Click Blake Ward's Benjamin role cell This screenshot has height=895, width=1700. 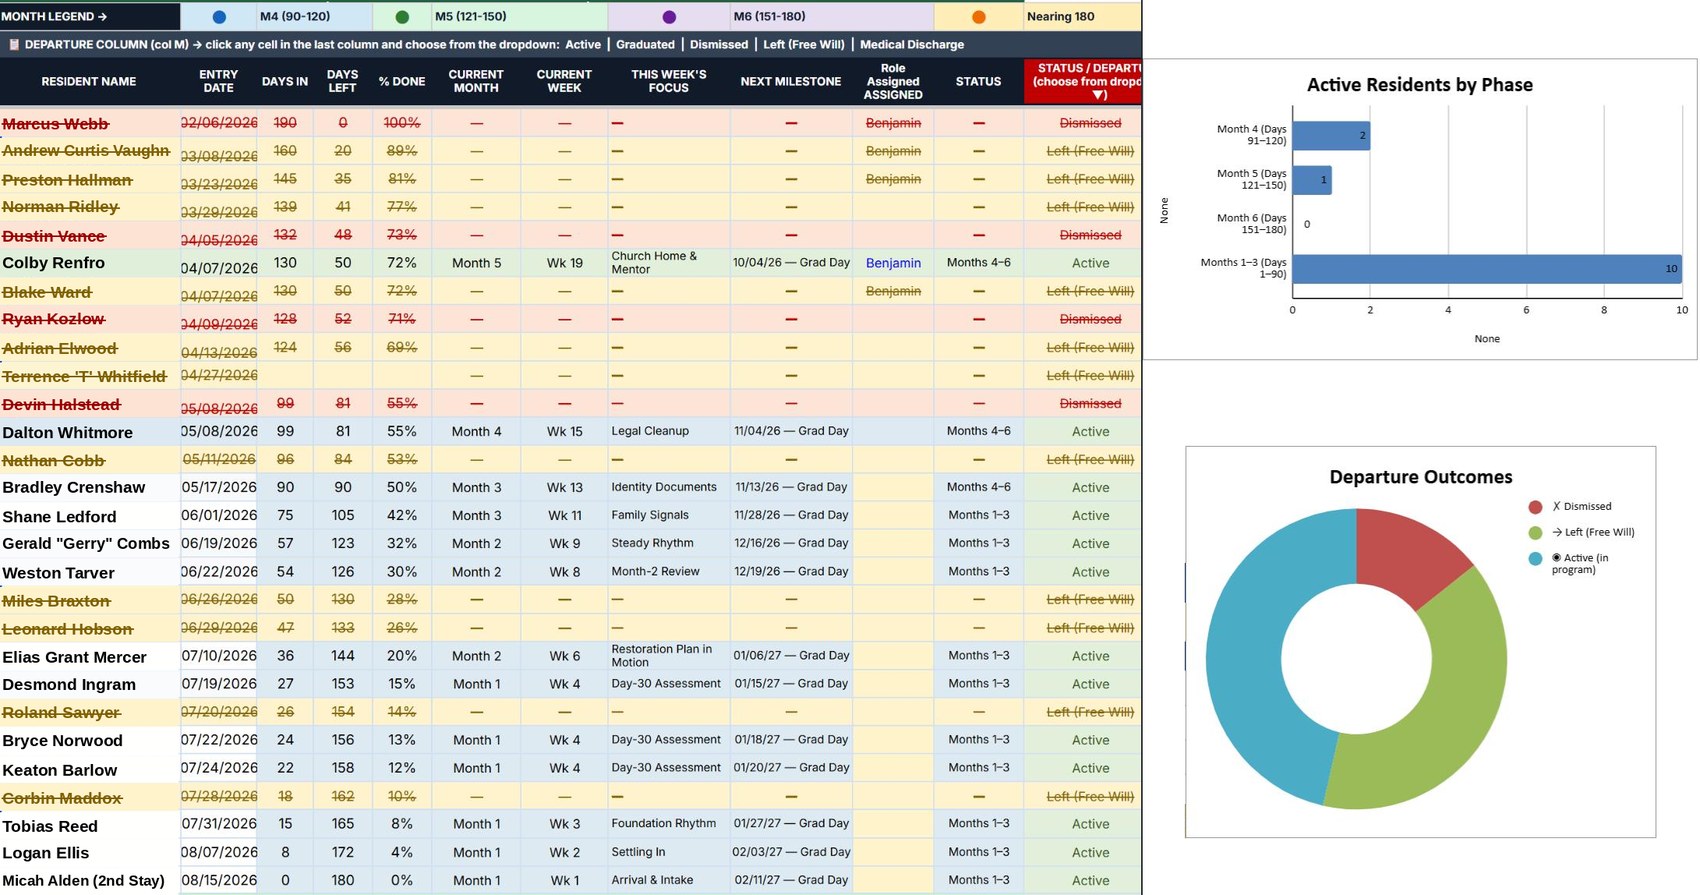click(893, 291)
